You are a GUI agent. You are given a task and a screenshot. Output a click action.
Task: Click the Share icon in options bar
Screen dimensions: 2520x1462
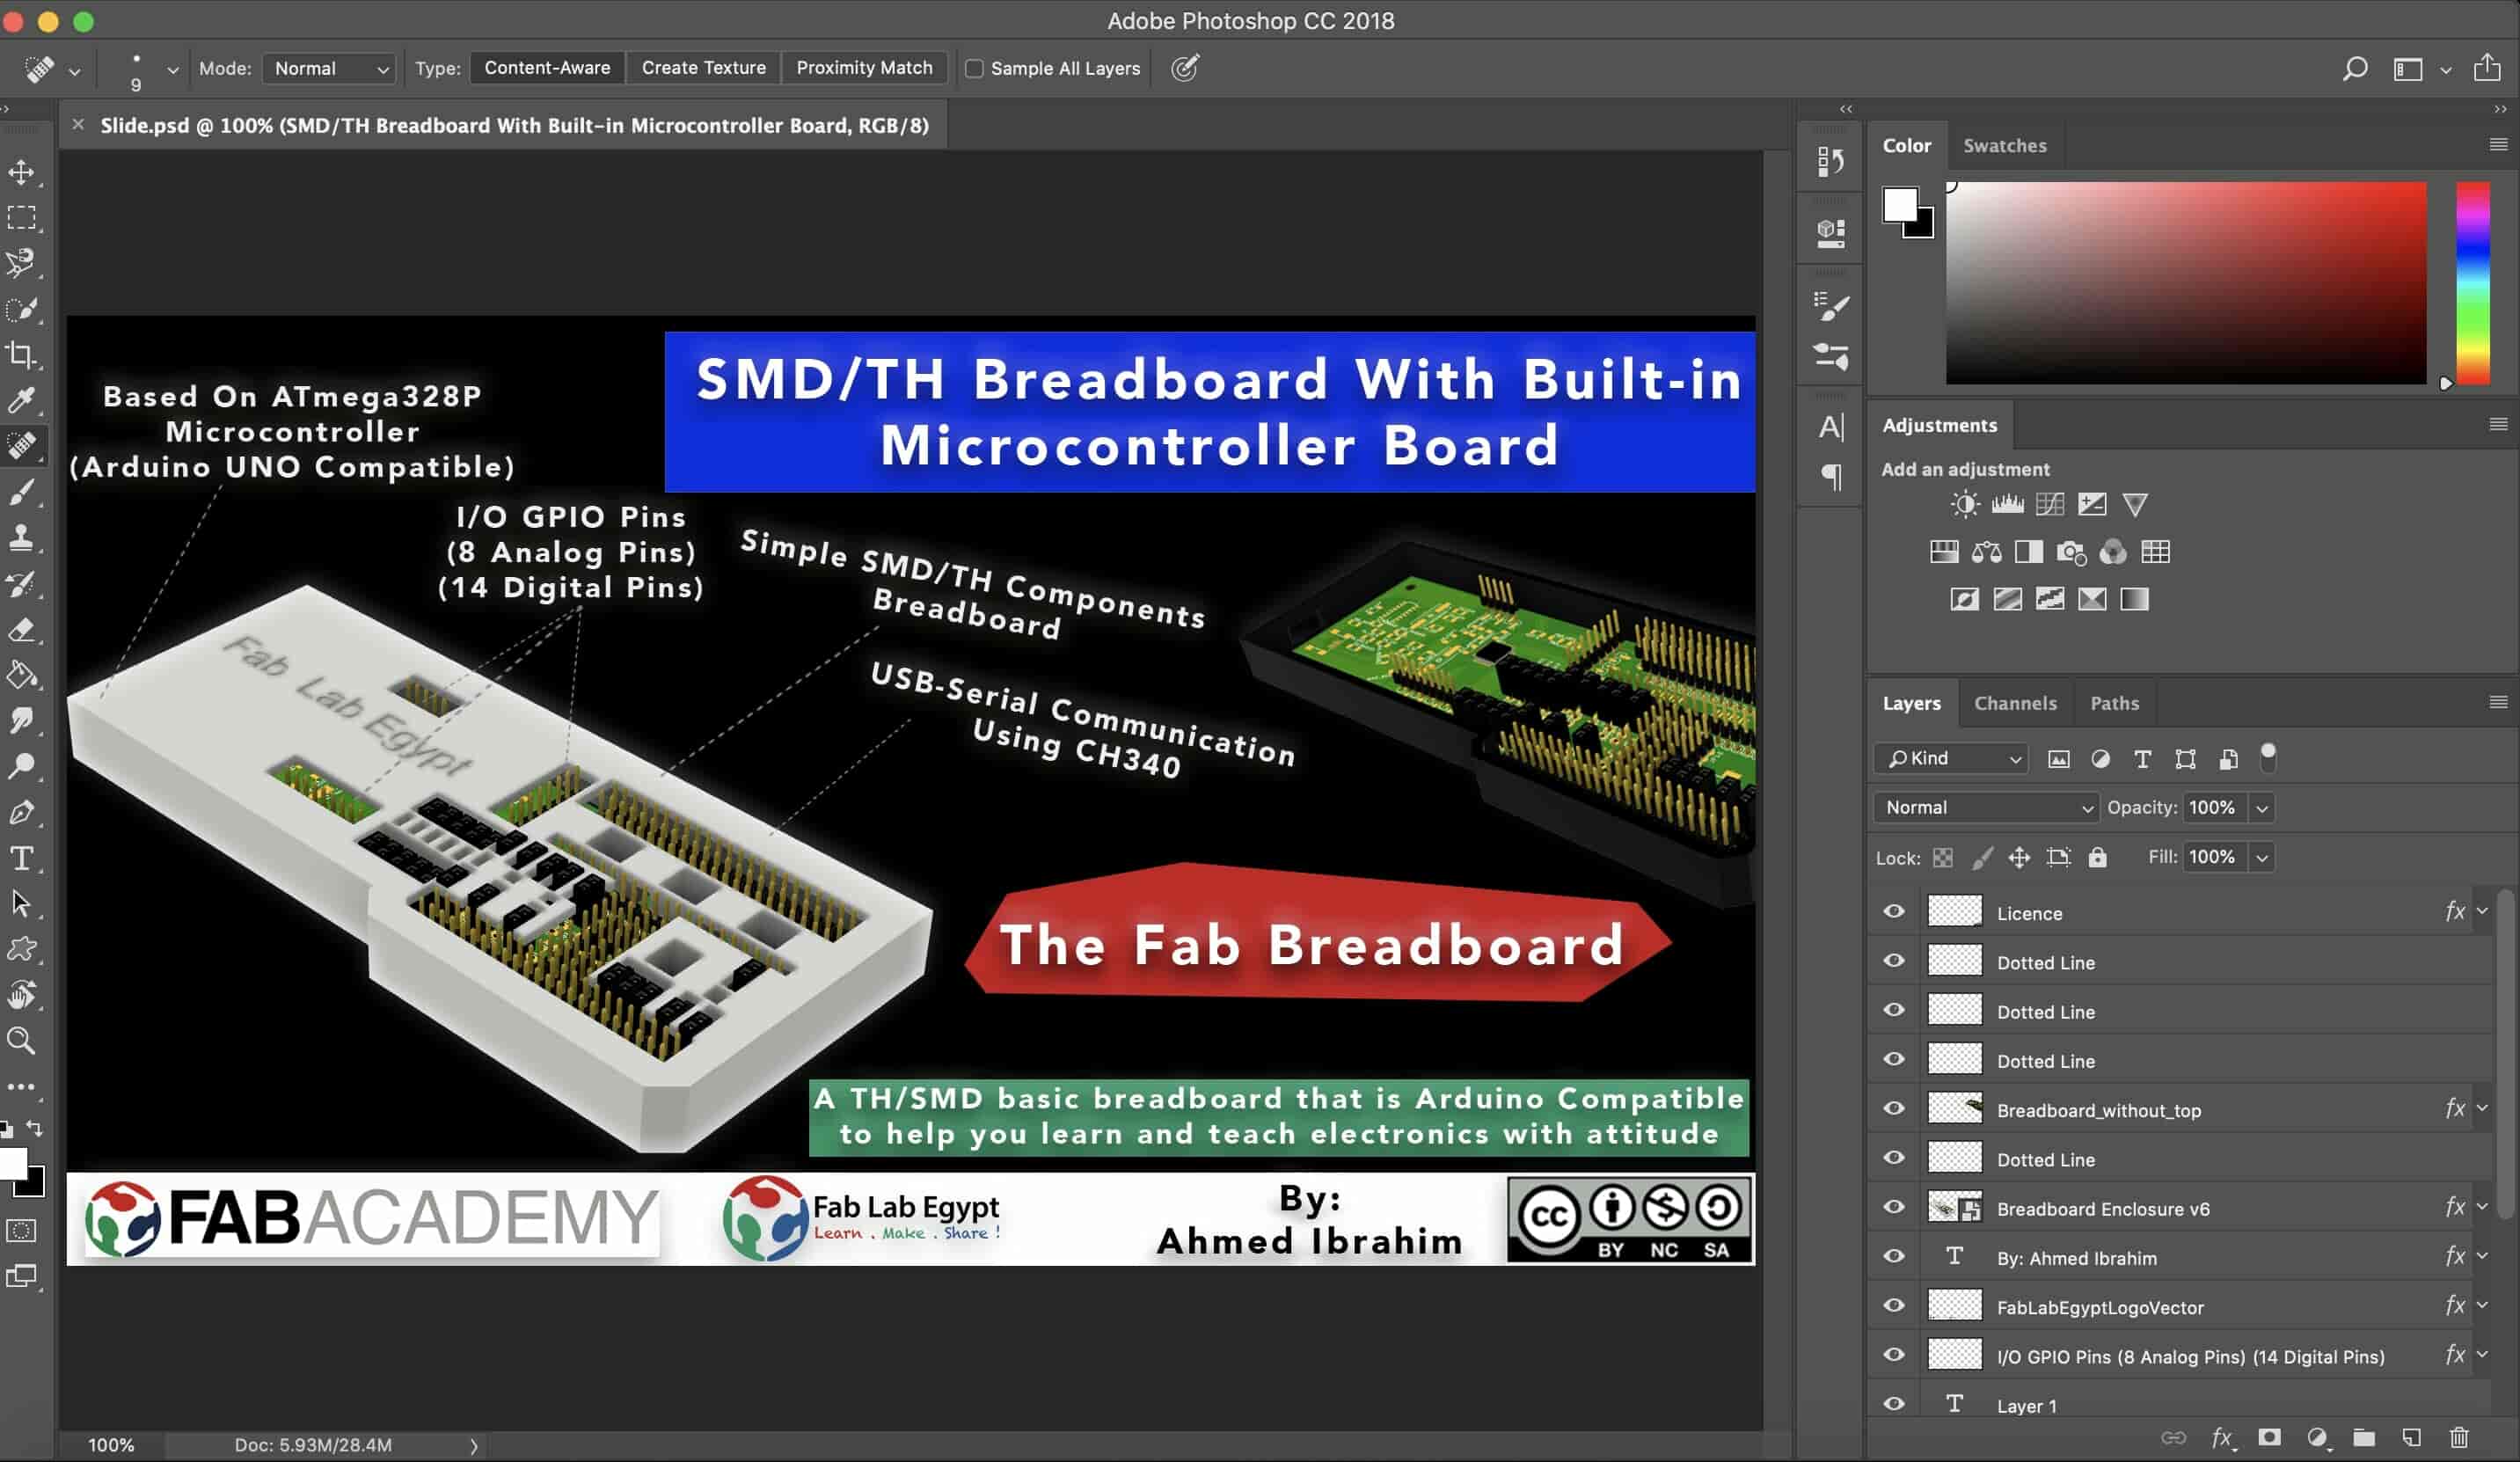pyautogui.click(x=2487, y=67)
